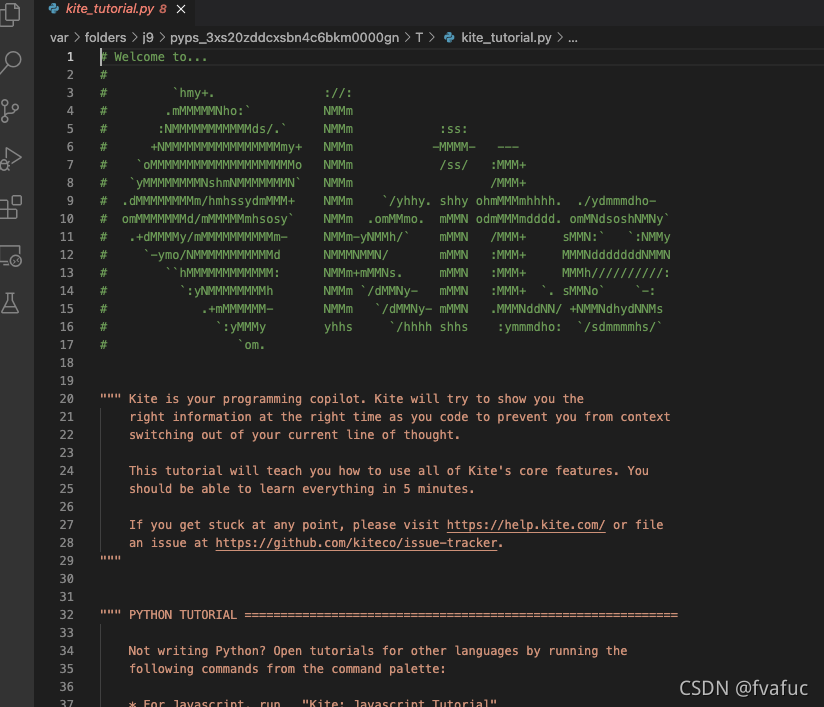Close the kite_tutorial.py tab

pos(181,9)
